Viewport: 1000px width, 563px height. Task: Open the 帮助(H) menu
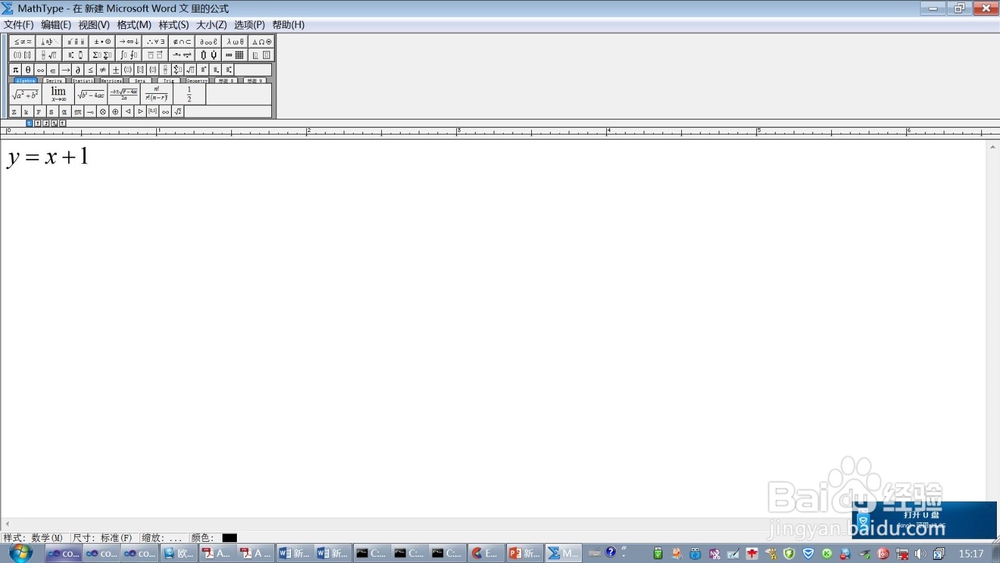(x=288, y=25)
